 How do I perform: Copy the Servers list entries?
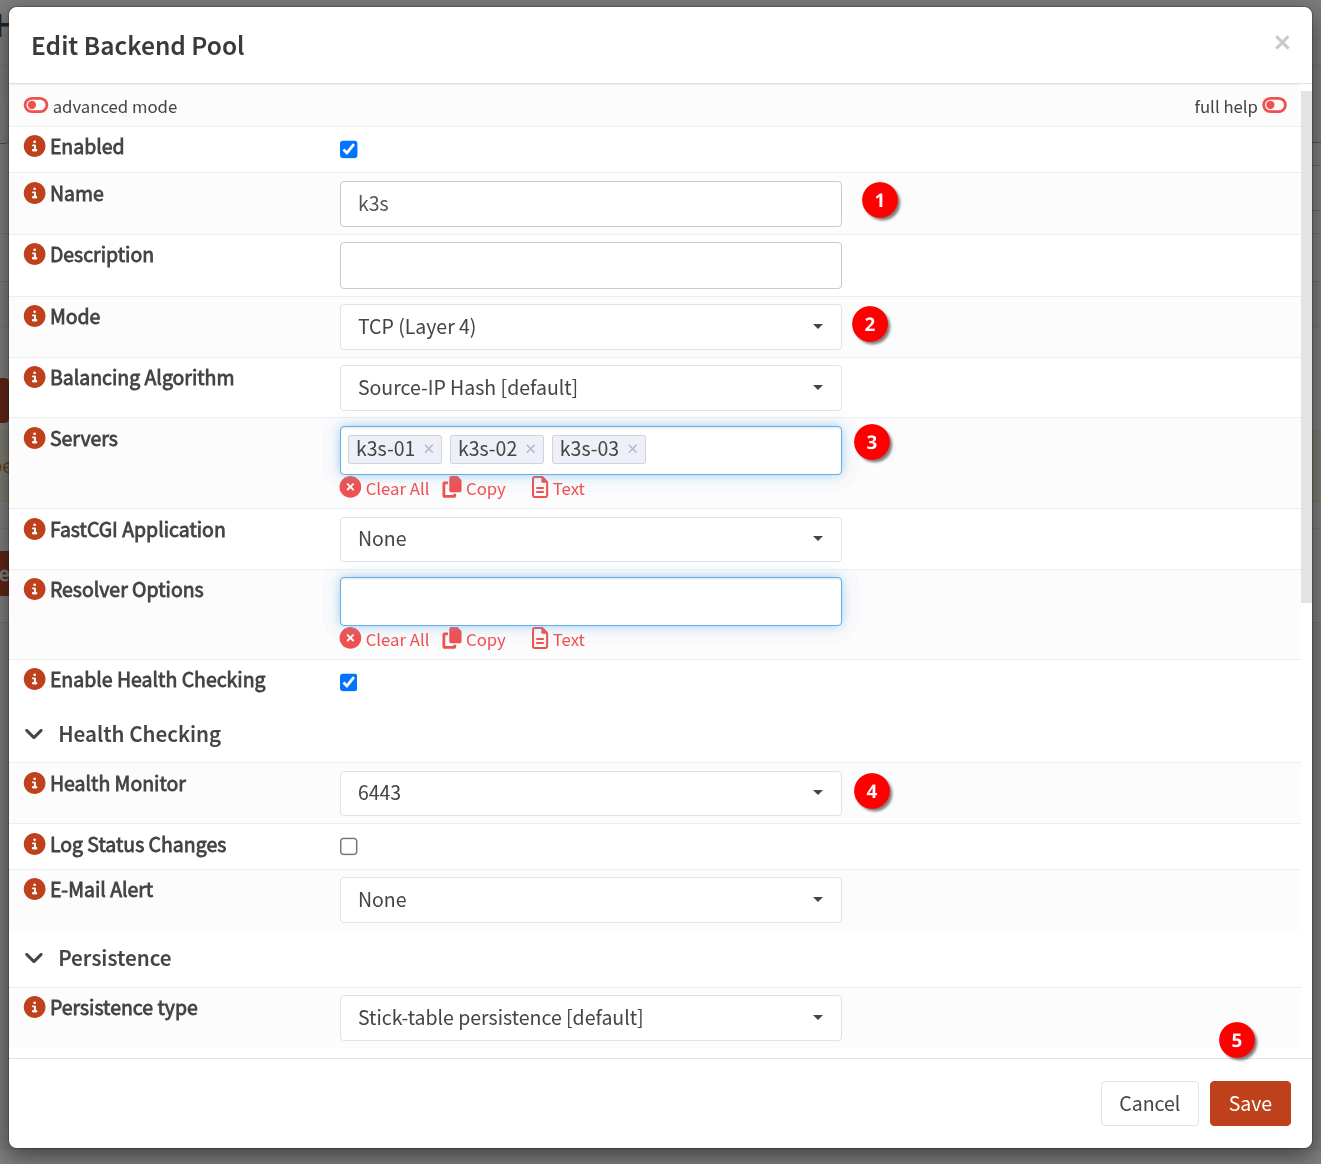point(475,489)
